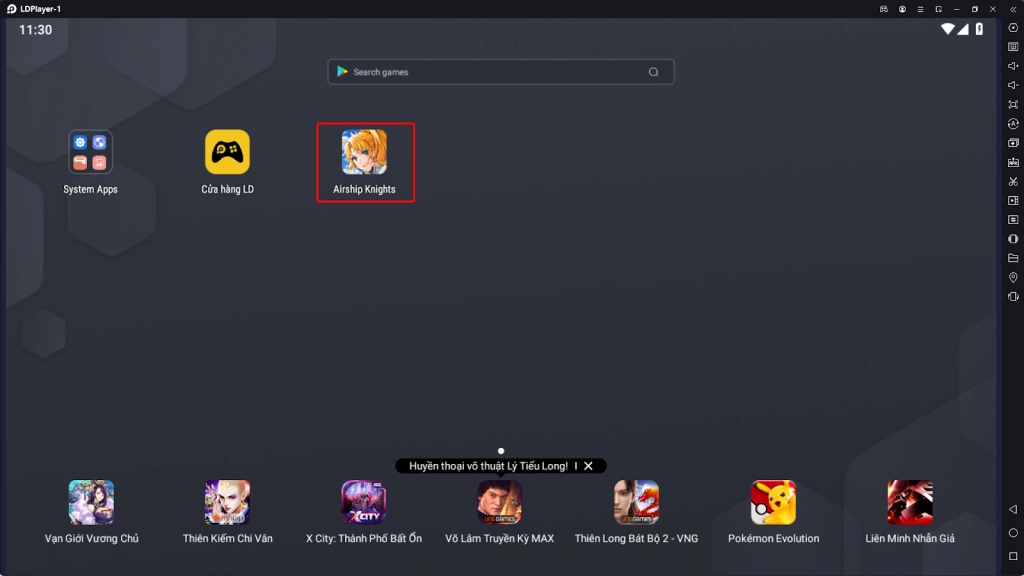Open the hamburger menu in title bar

click(920, 9)
